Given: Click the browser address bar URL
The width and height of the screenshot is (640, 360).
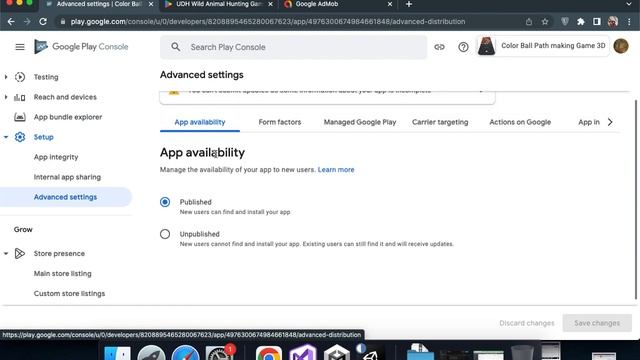Looking at the screenshot, I should pyautogui.click(x=268, y=22).
